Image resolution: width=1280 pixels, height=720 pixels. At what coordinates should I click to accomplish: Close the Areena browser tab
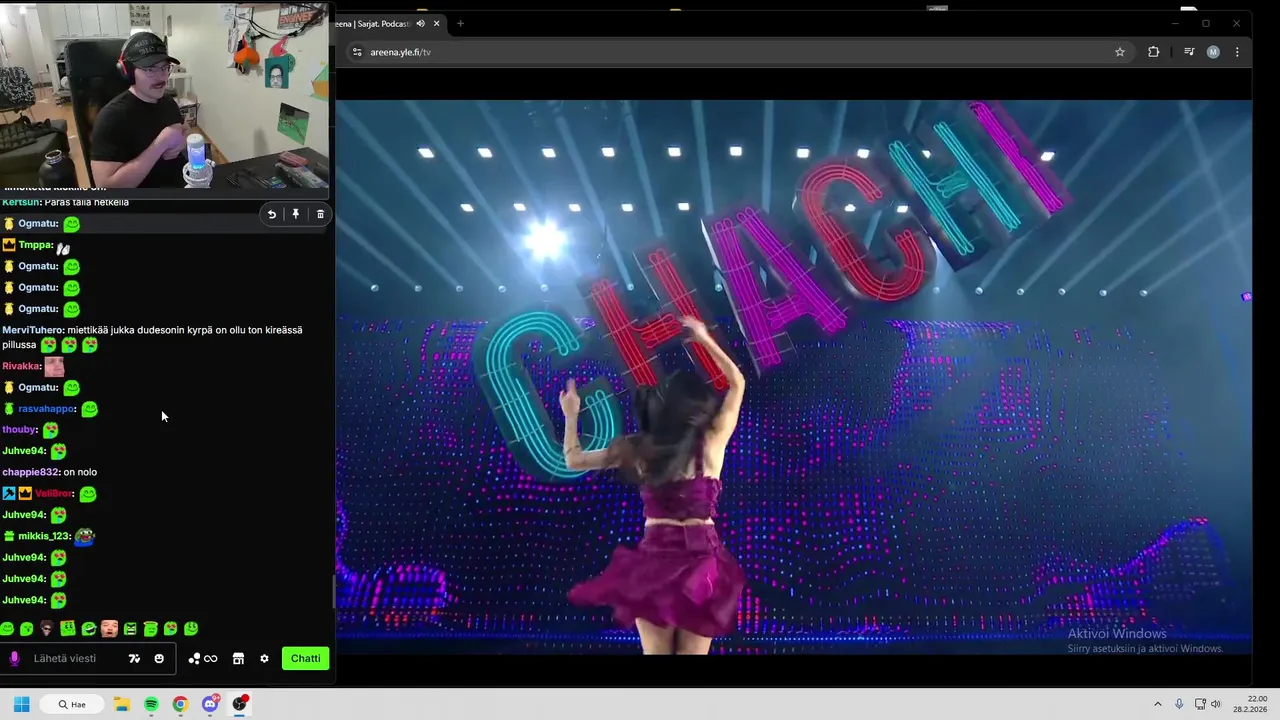click(436, 23)
